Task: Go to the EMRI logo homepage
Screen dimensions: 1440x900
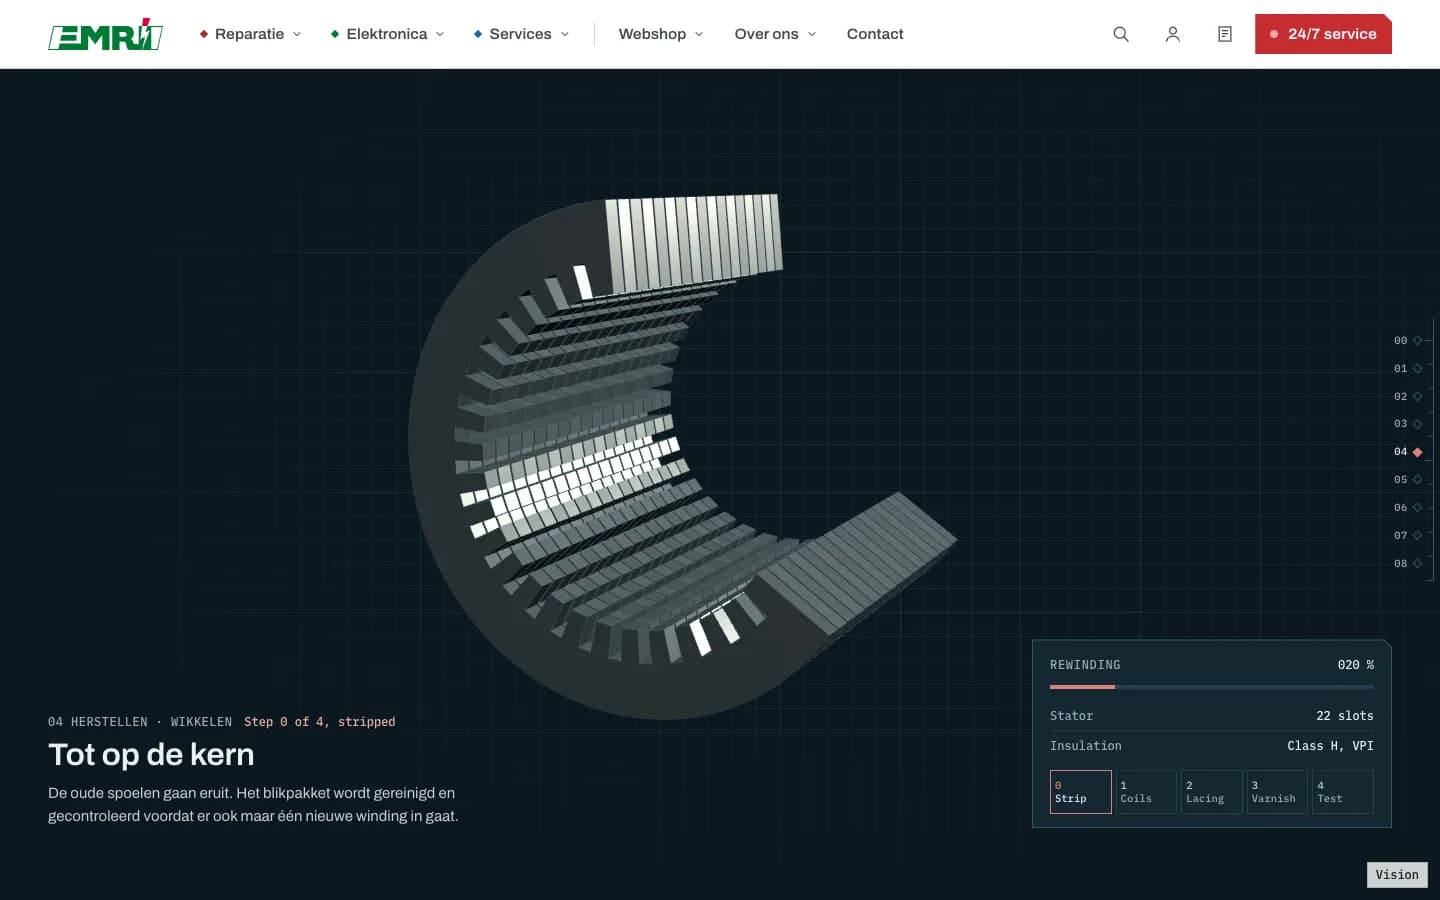Action: click(x=106, y=34)
